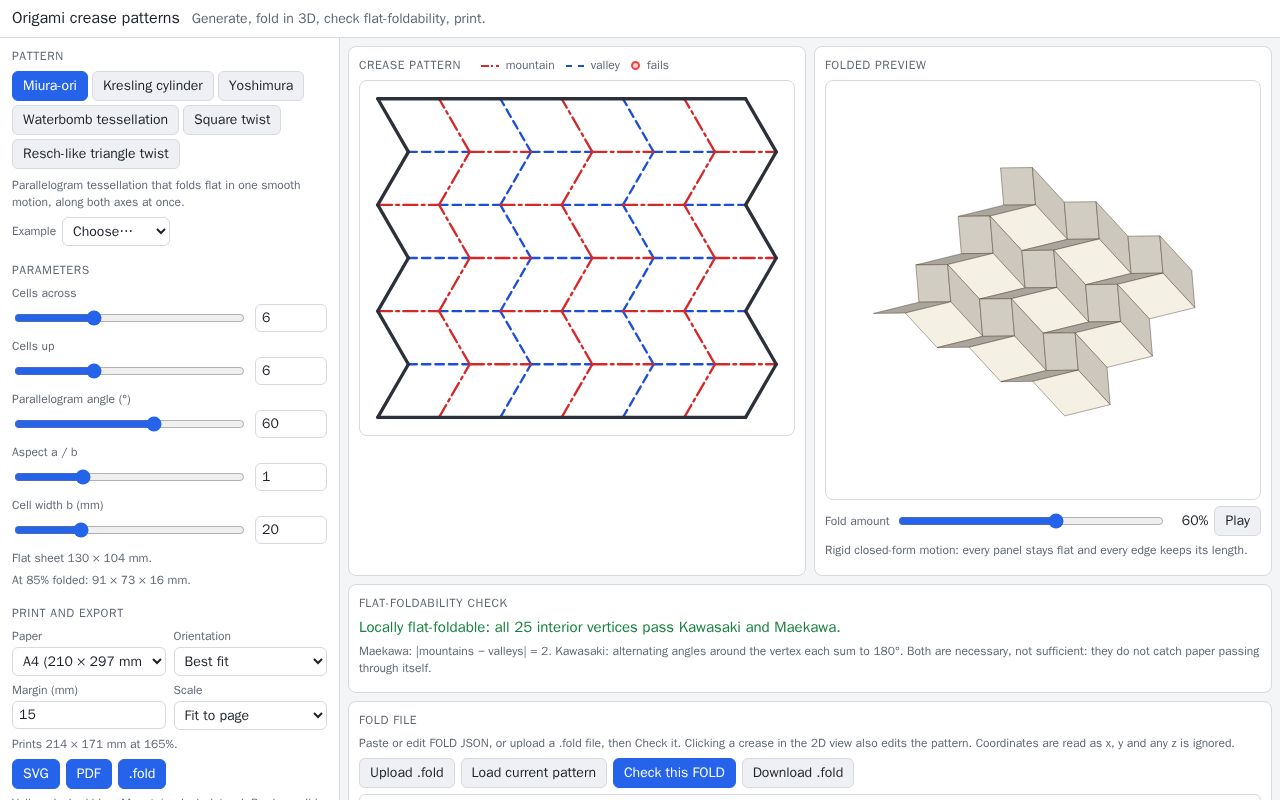
Task: Adjust the Cells up slider
Action: pyautogui.click(x=129, y=371)
